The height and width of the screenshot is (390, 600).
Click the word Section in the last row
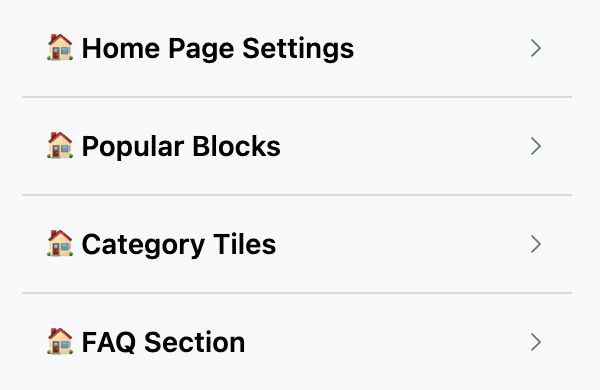195,342
